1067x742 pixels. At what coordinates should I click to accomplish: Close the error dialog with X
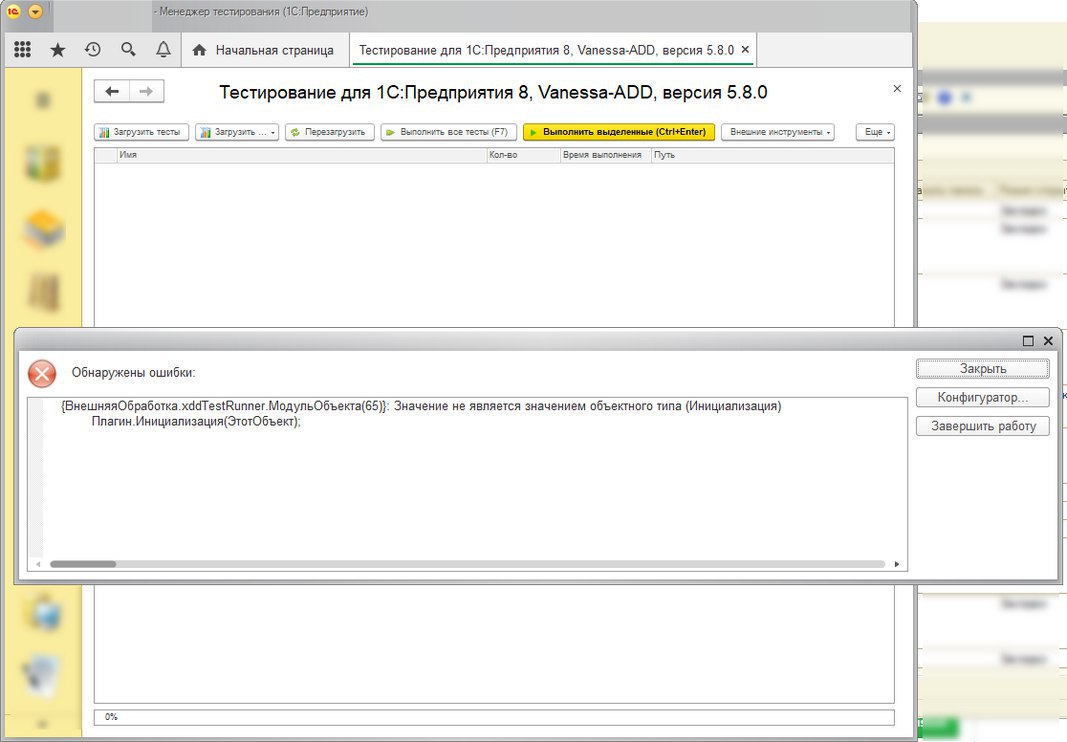(1048, 340)
